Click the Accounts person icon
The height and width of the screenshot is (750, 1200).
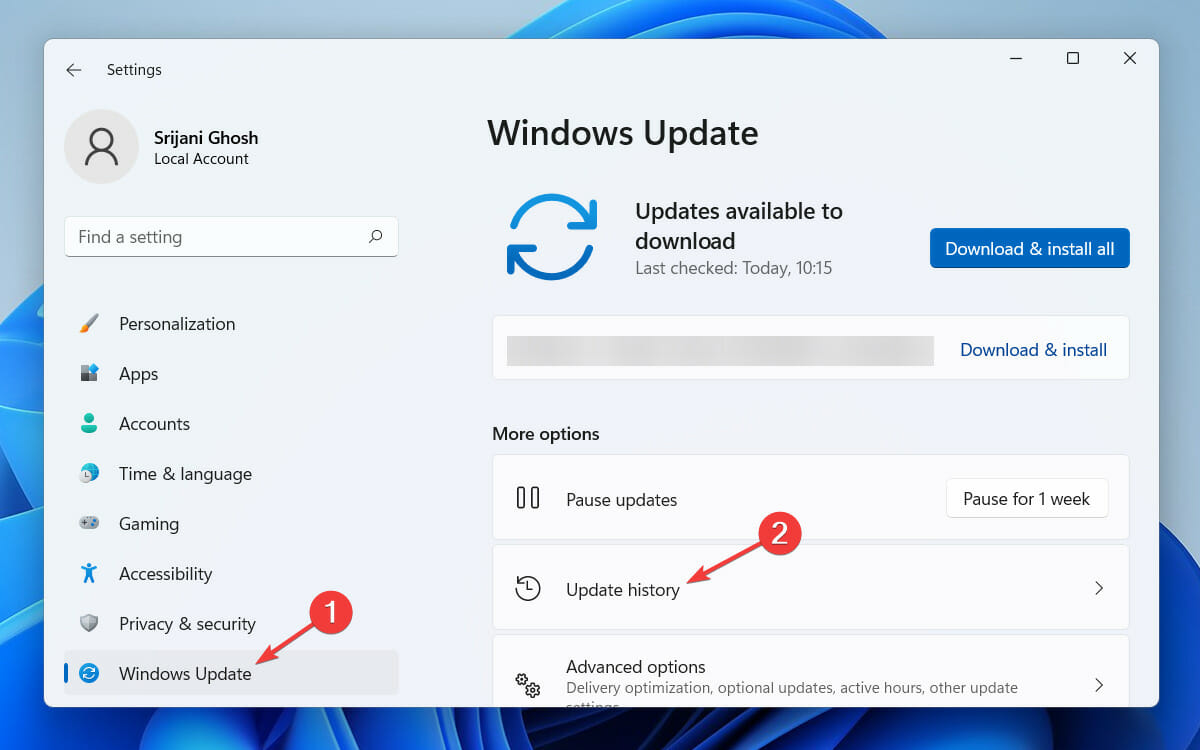89,423
